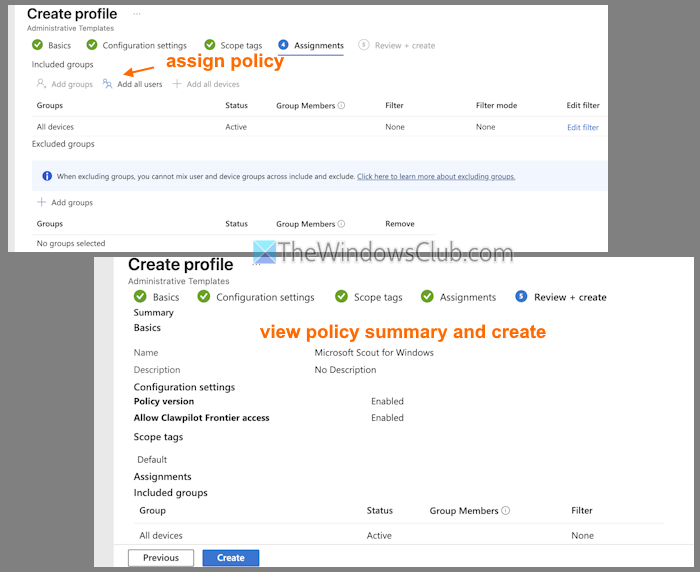
Task: Click green check icon of Basics step in top window
Action: pos(38,45)
